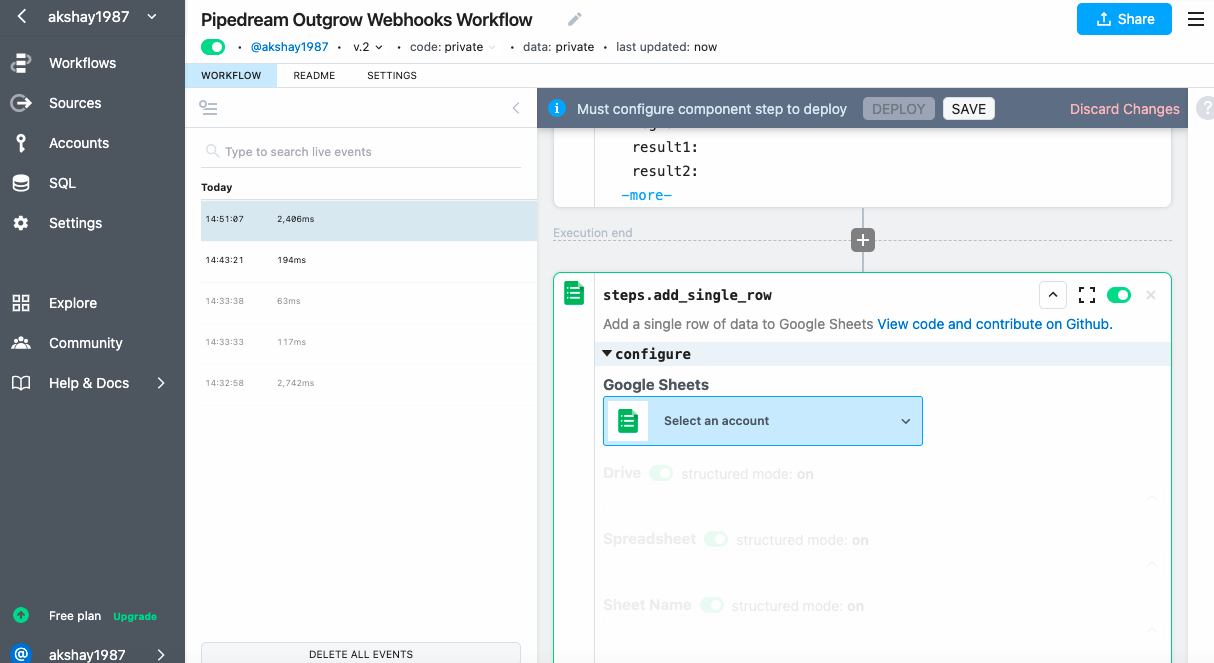Screen dimensions: 1214x663
Task: Click the DEPLOY button
Action: point(899,109)
